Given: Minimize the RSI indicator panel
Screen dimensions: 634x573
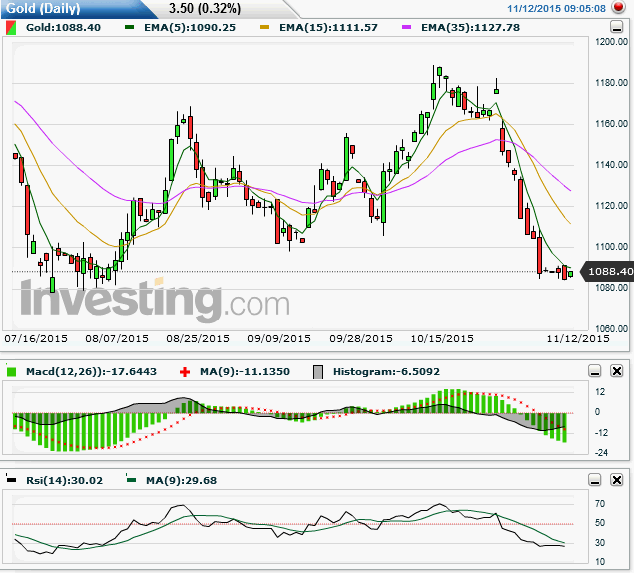Looking at the screenshot, I should click(594, 480).
